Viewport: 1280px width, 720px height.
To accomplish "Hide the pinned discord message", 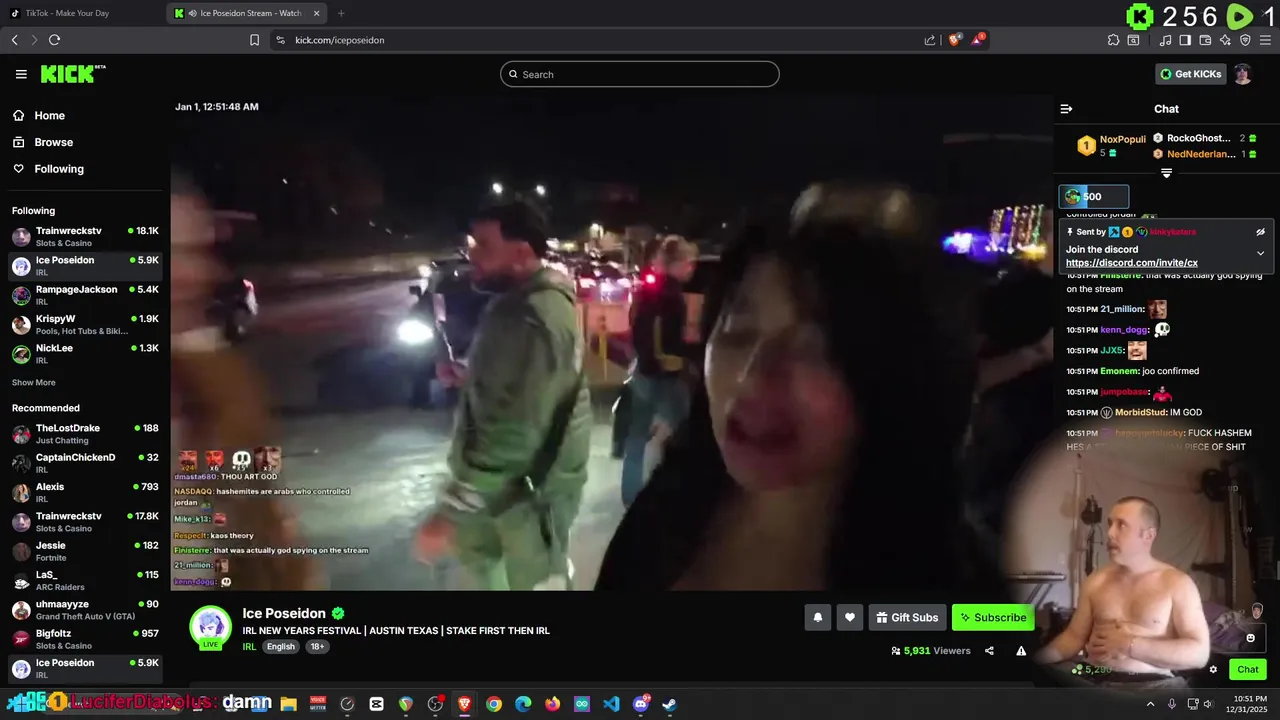I will pos(1260,232).
